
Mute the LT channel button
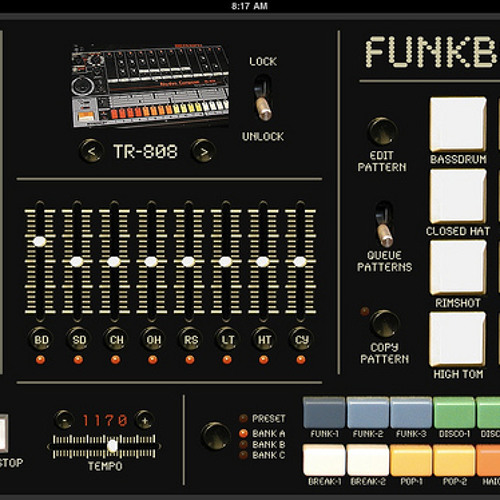point(227,339)
